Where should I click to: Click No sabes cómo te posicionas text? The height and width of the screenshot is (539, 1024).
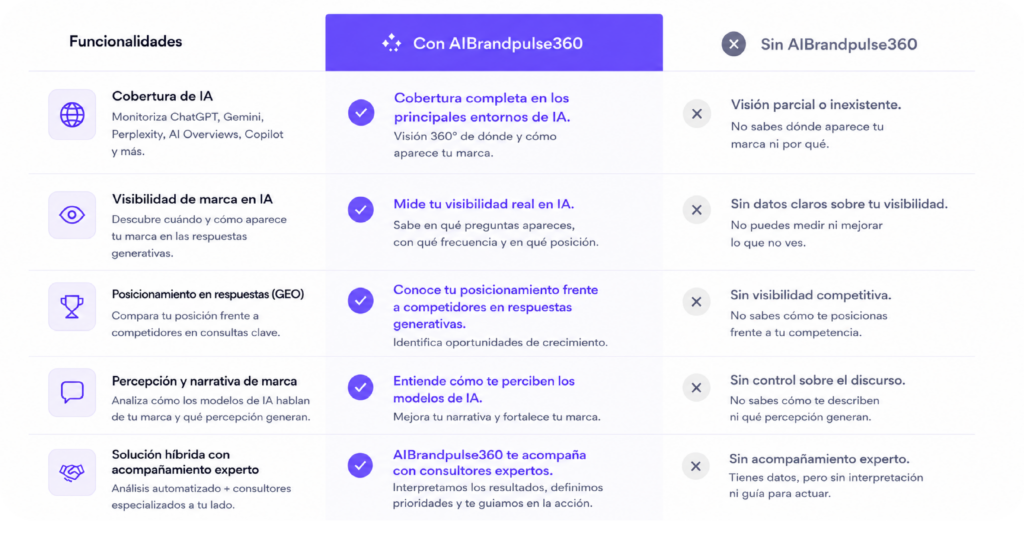[x=808, y=324]
